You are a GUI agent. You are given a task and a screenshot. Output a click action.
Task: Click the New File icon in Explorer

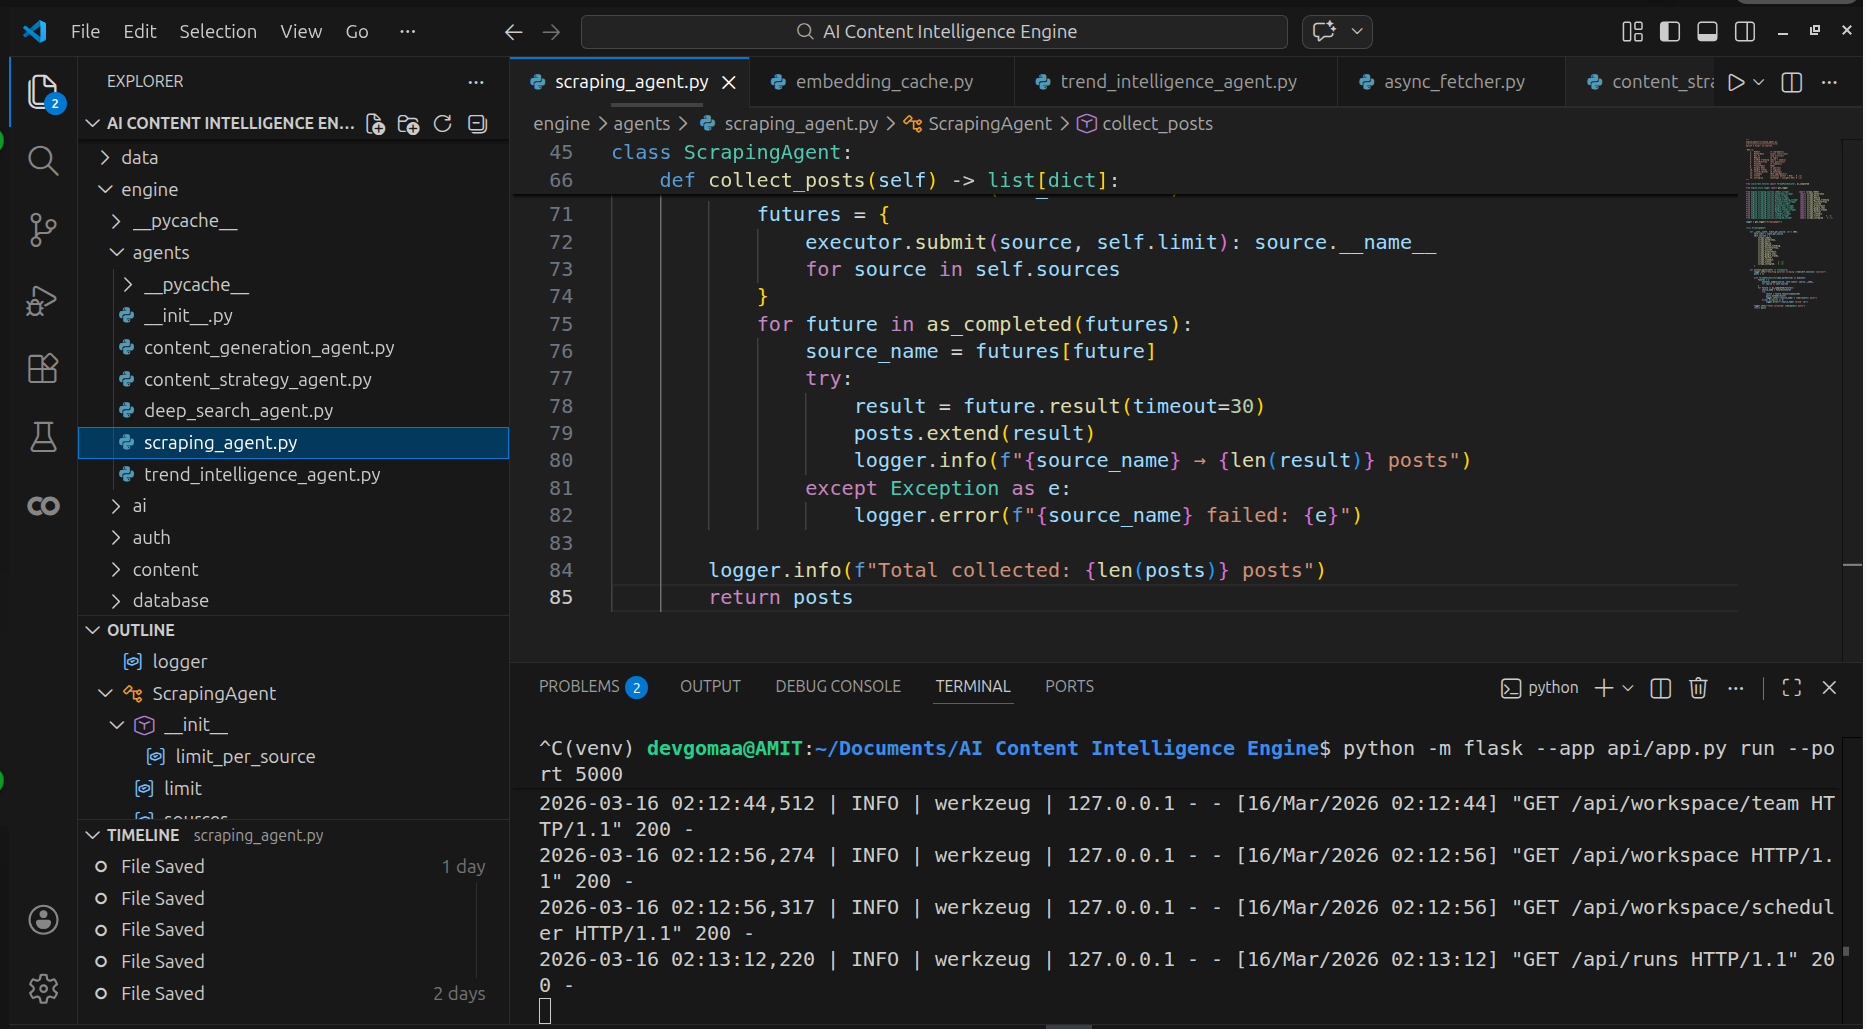pyautogui.click(x=375, y=123)
